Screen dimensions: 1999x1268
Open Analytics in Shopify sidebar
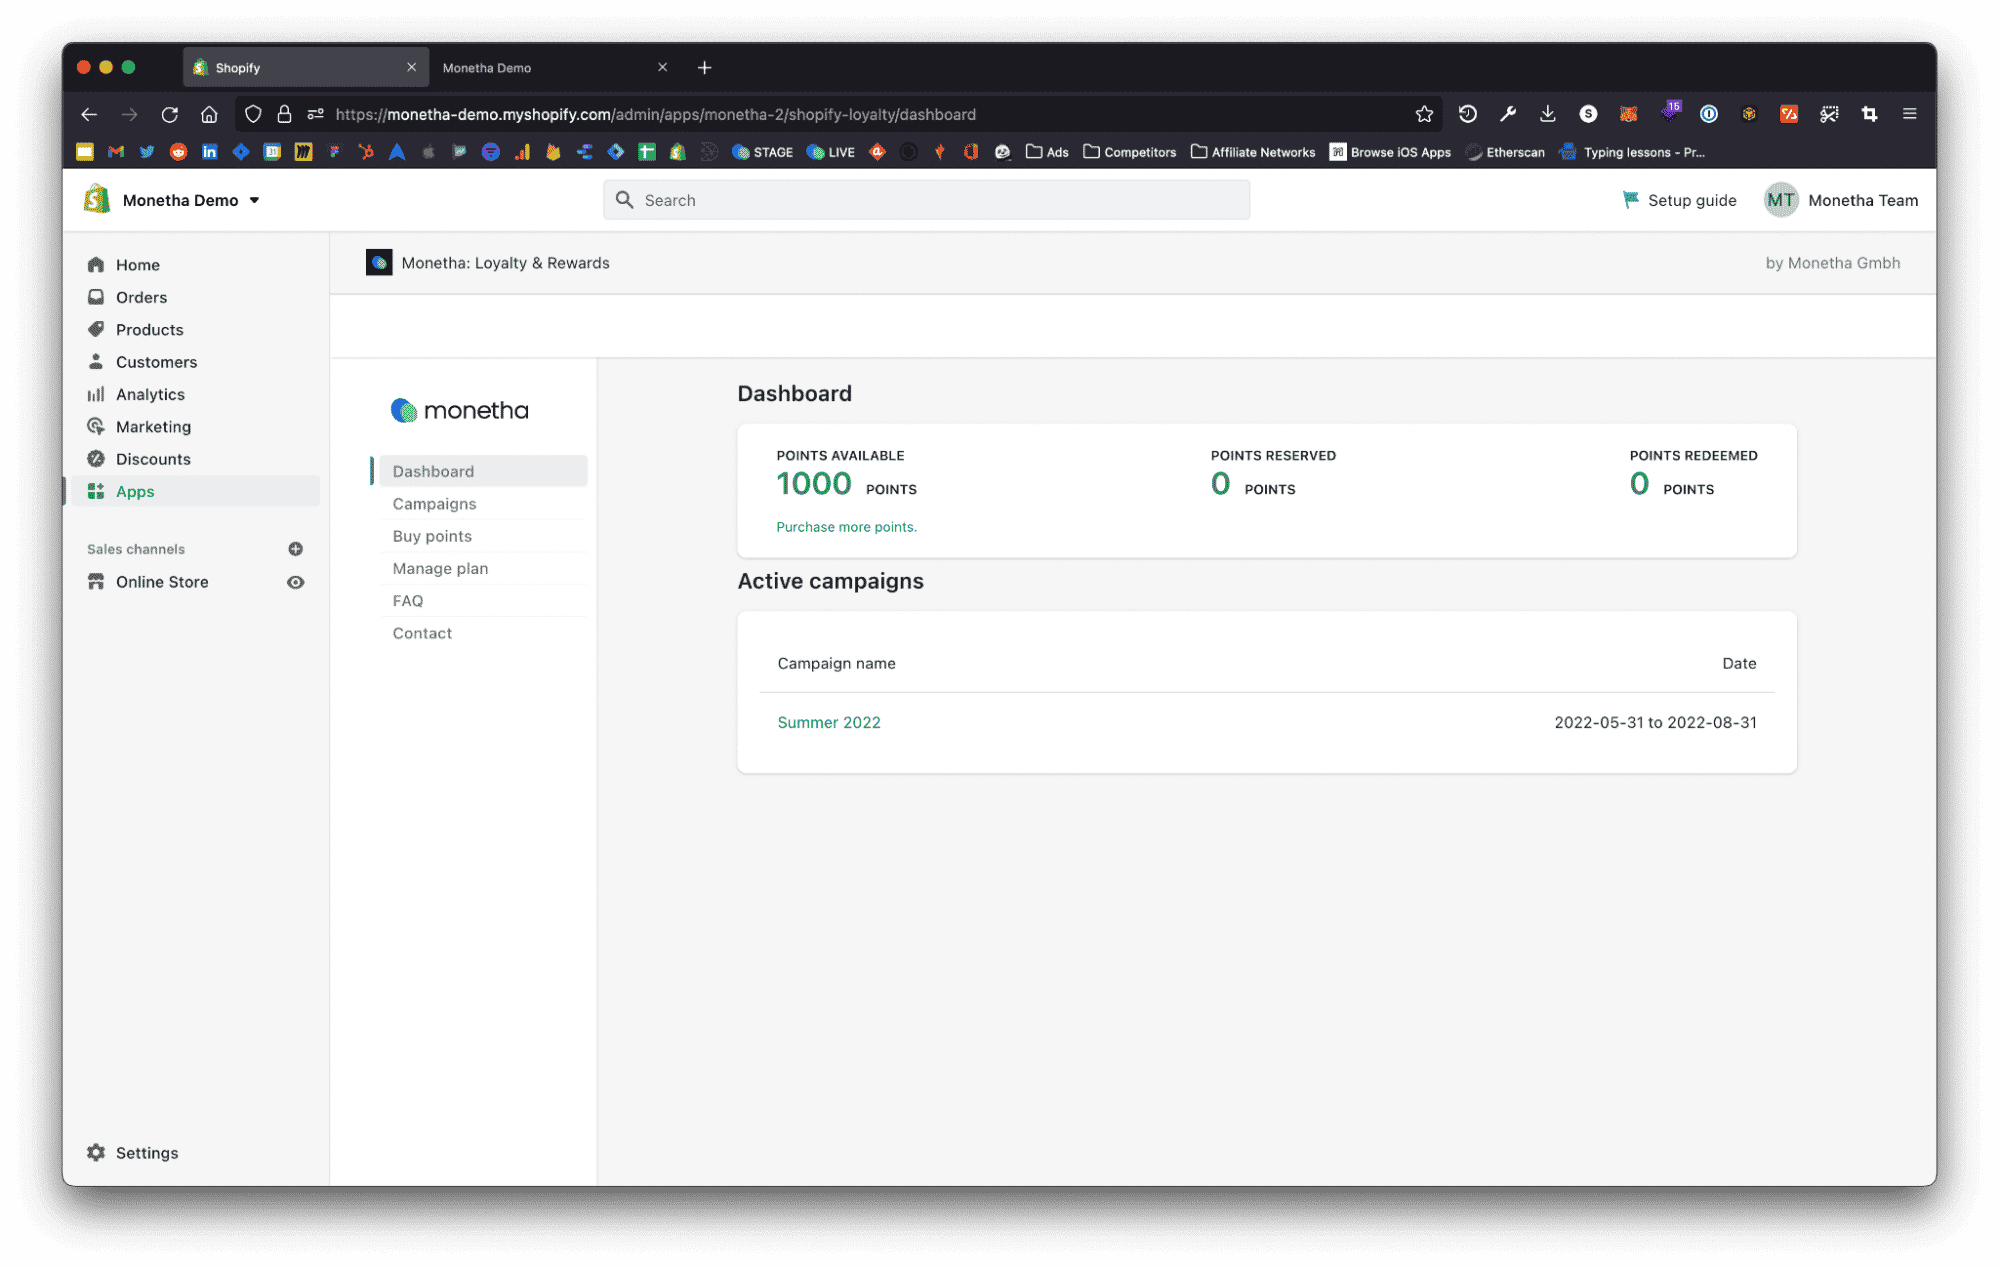(195, 394)
